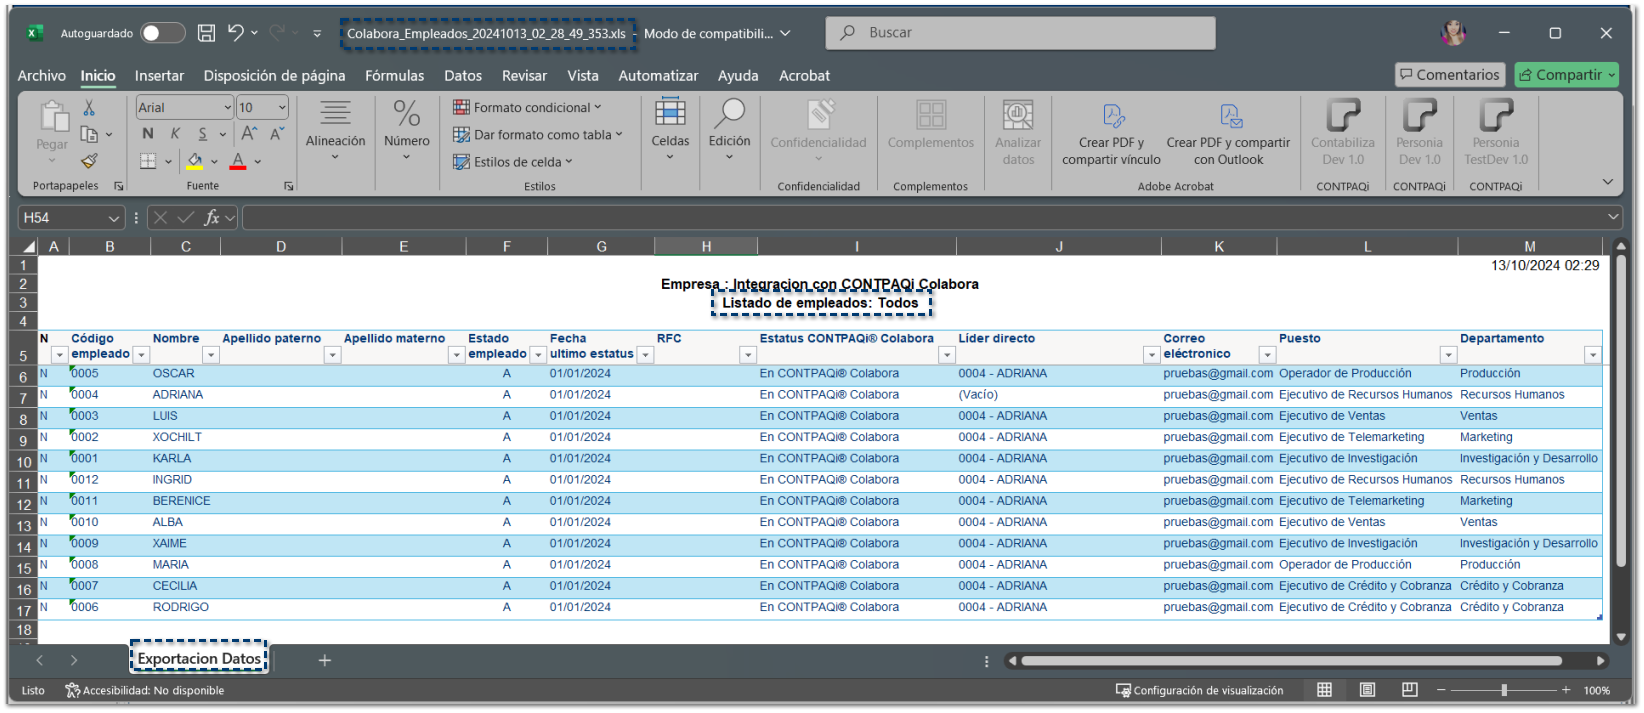This screenshot has height=713, width=1644.
Task: Switch to Page Layout view icon
Action: (x=1367, y=690)
